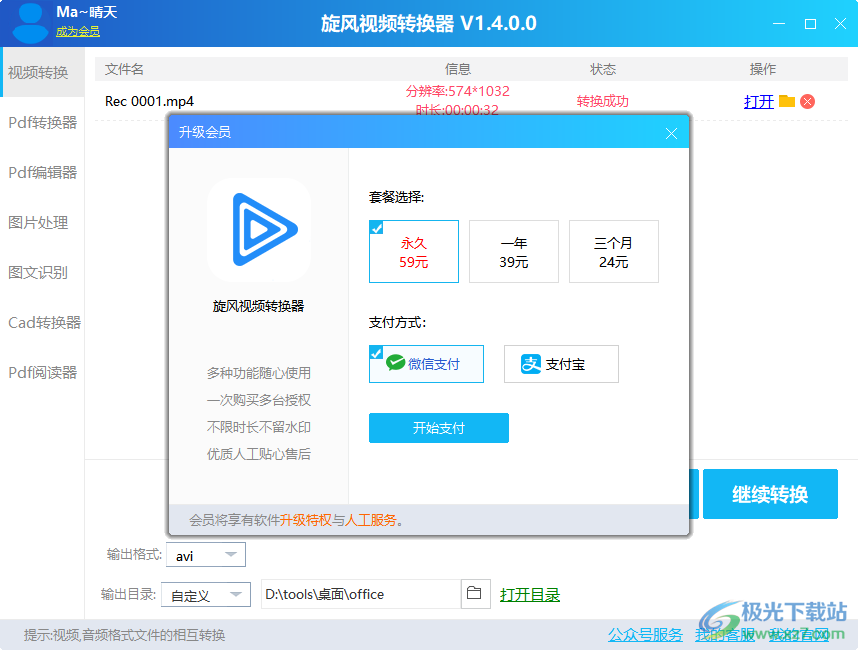Viewport: 858px width, 650px height.
Task: Open the Pdf阅读器 tool
Action: pos(42,372)
